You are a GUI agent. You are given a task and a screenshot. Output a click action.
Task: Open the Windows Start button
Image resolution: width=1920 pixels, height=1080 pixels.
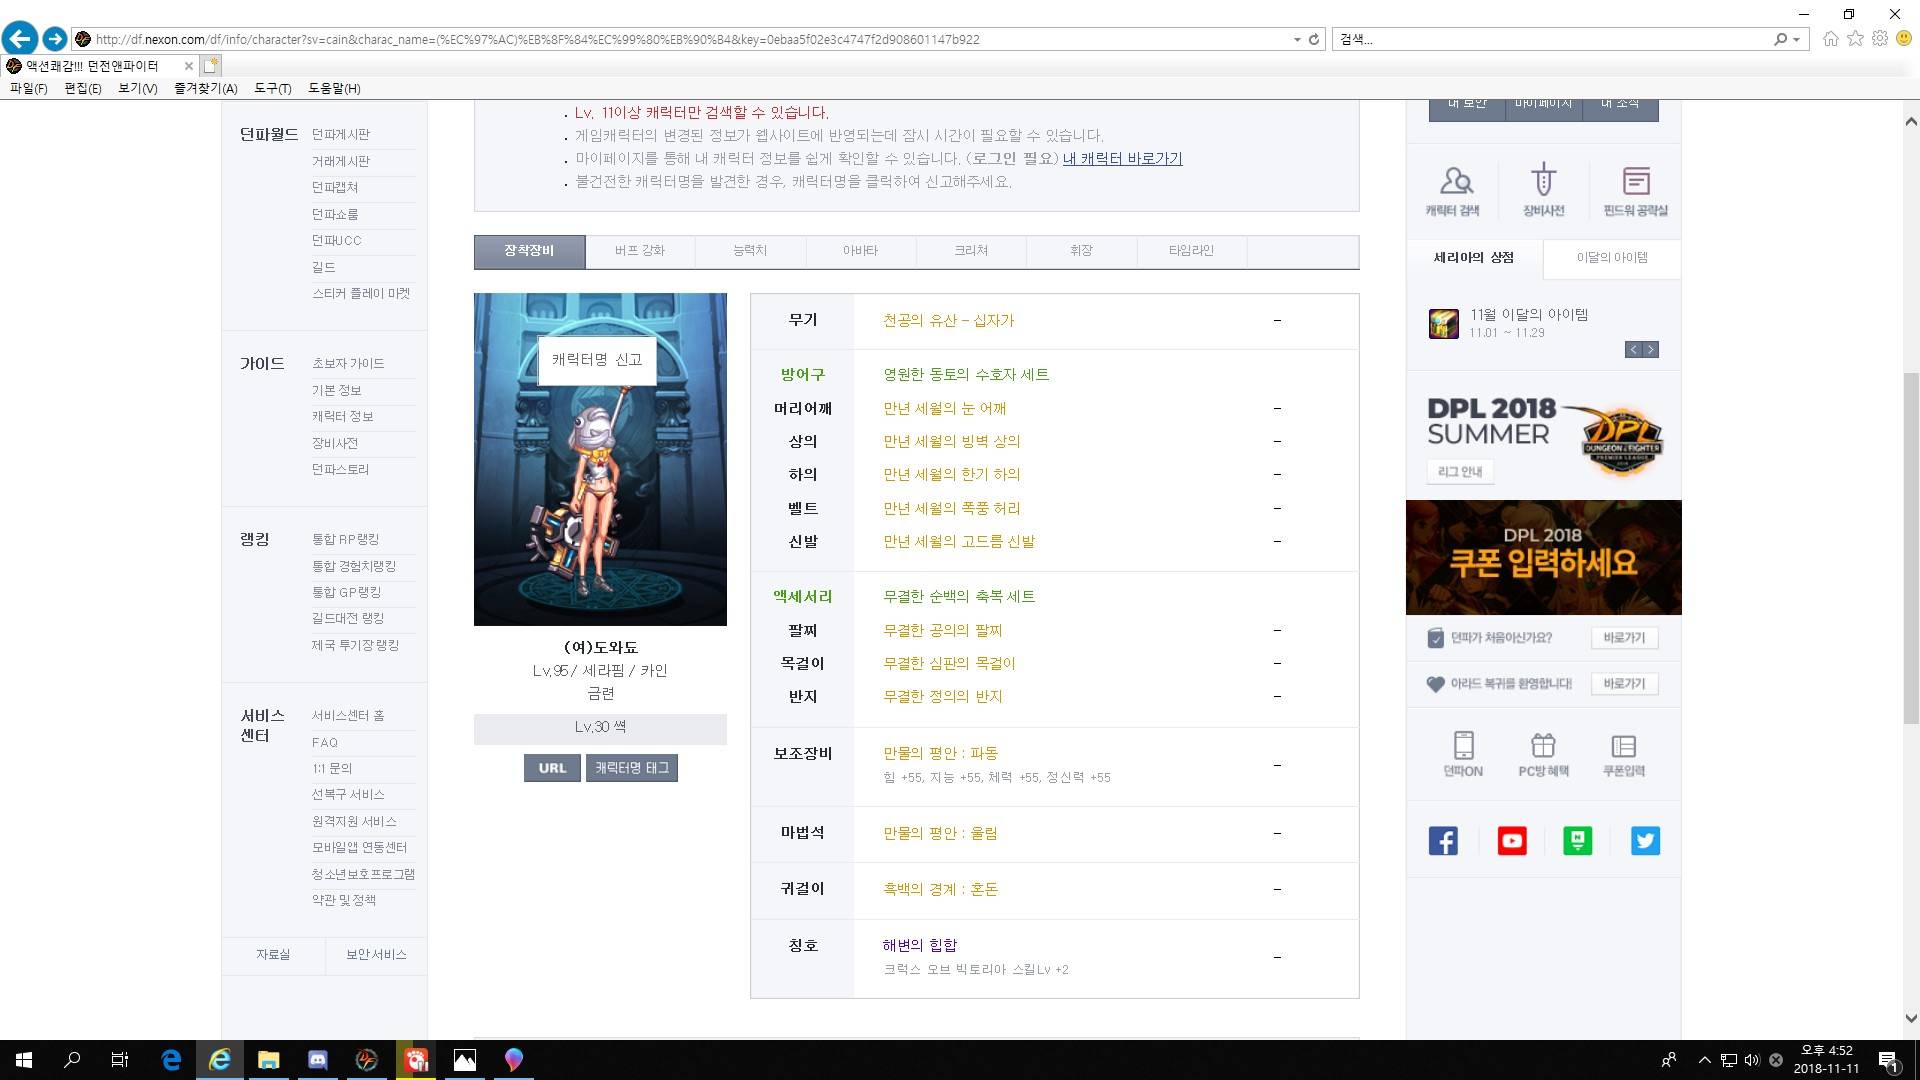(x=24, y=1060)
